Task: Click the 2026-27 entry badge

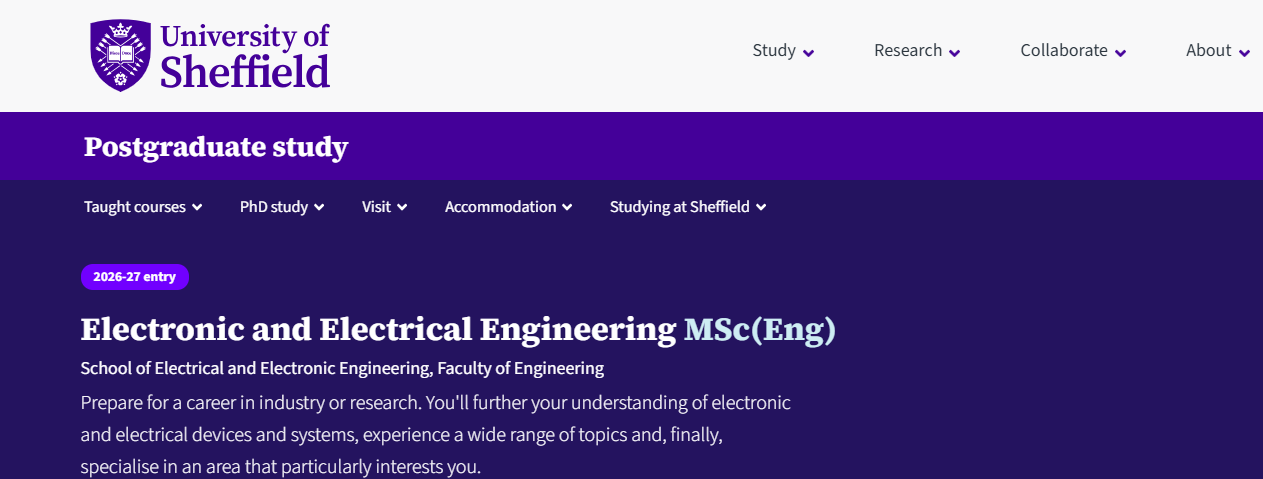Action: point(135,277)
